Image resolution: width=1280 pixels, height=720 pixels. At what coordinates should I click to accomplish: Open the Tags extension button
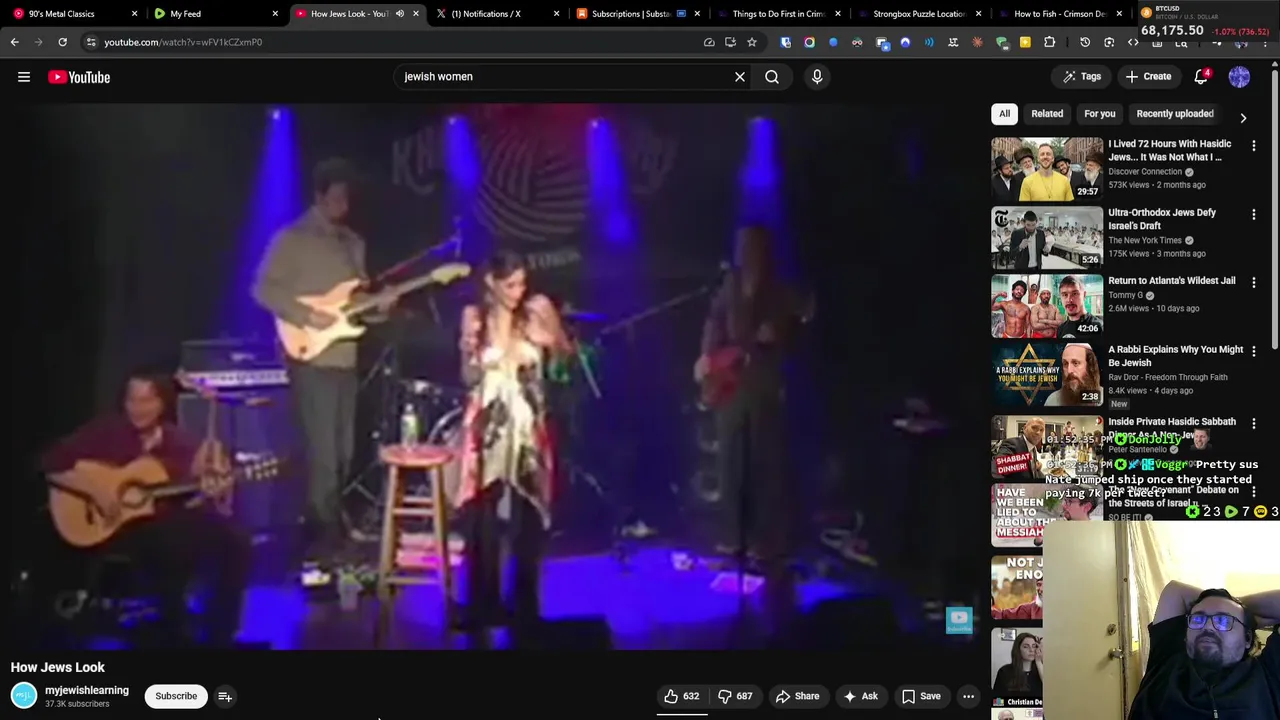click(1081, 76)
